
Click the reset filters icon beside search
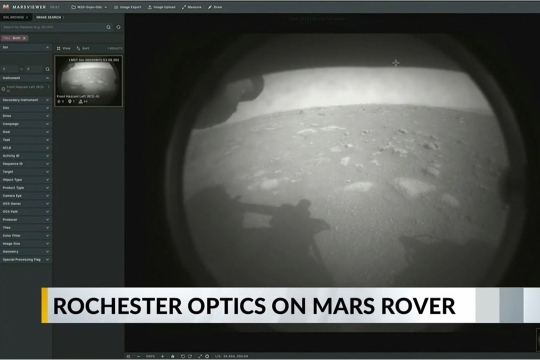(x=118, y=27)
